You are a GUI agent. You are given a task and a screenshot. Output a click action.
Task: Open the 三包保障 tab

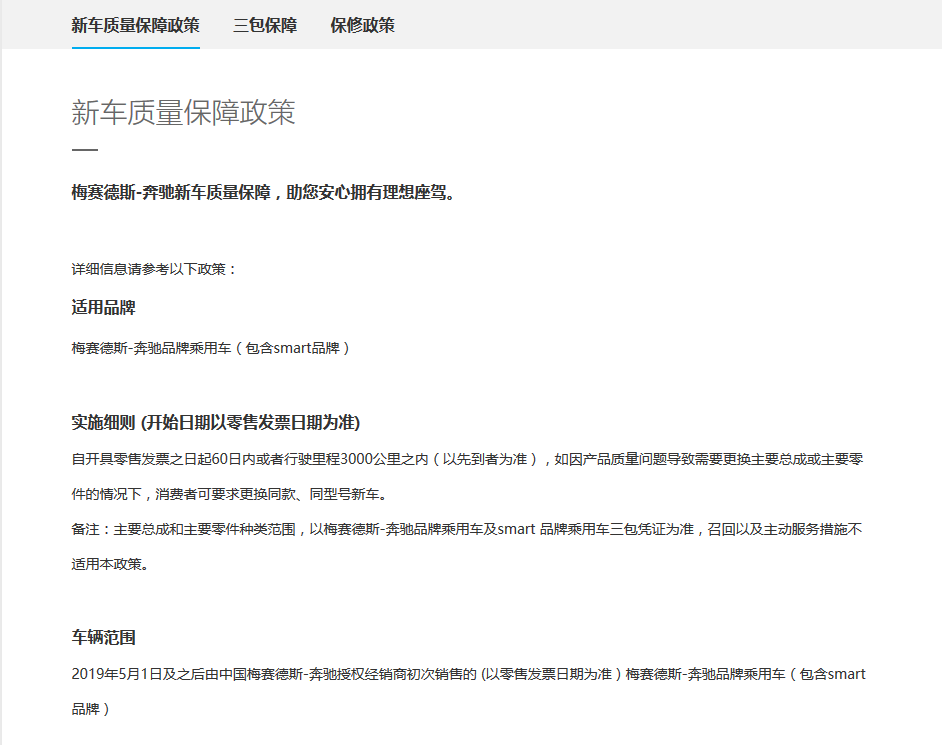pyautogui.click(x=265, y=25)
